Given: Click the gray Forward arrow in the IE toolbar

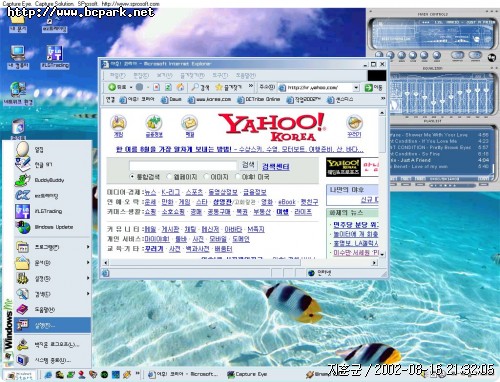Looking at the screenshot, I should coord(140,87).
